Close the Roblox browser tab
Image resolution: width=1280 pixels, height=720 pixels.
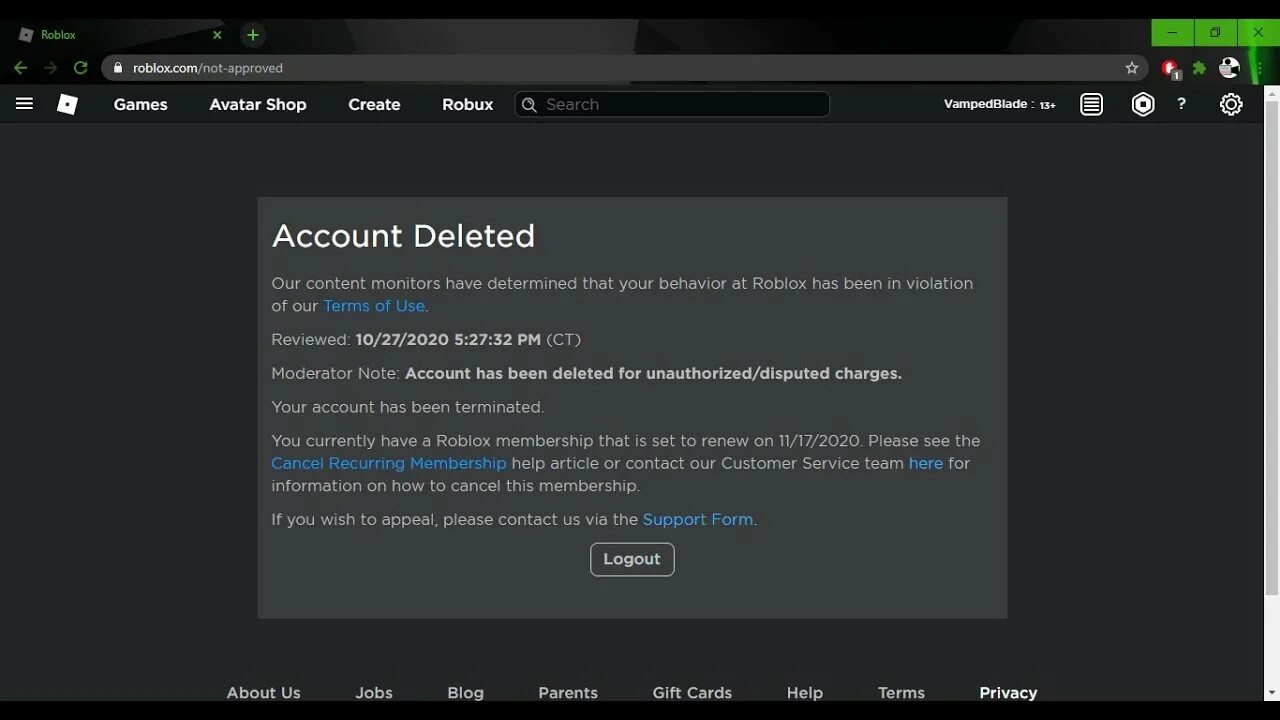pos(217,35)
